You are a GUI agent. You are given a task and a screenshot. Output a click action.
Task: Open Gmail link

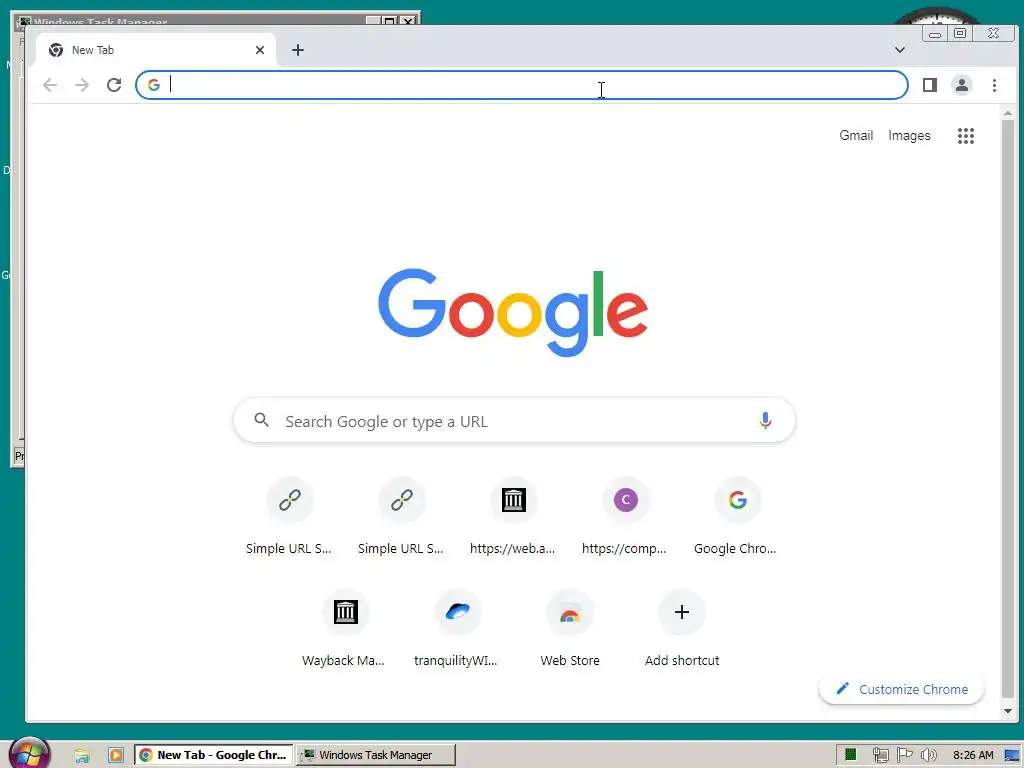[856, 135]
